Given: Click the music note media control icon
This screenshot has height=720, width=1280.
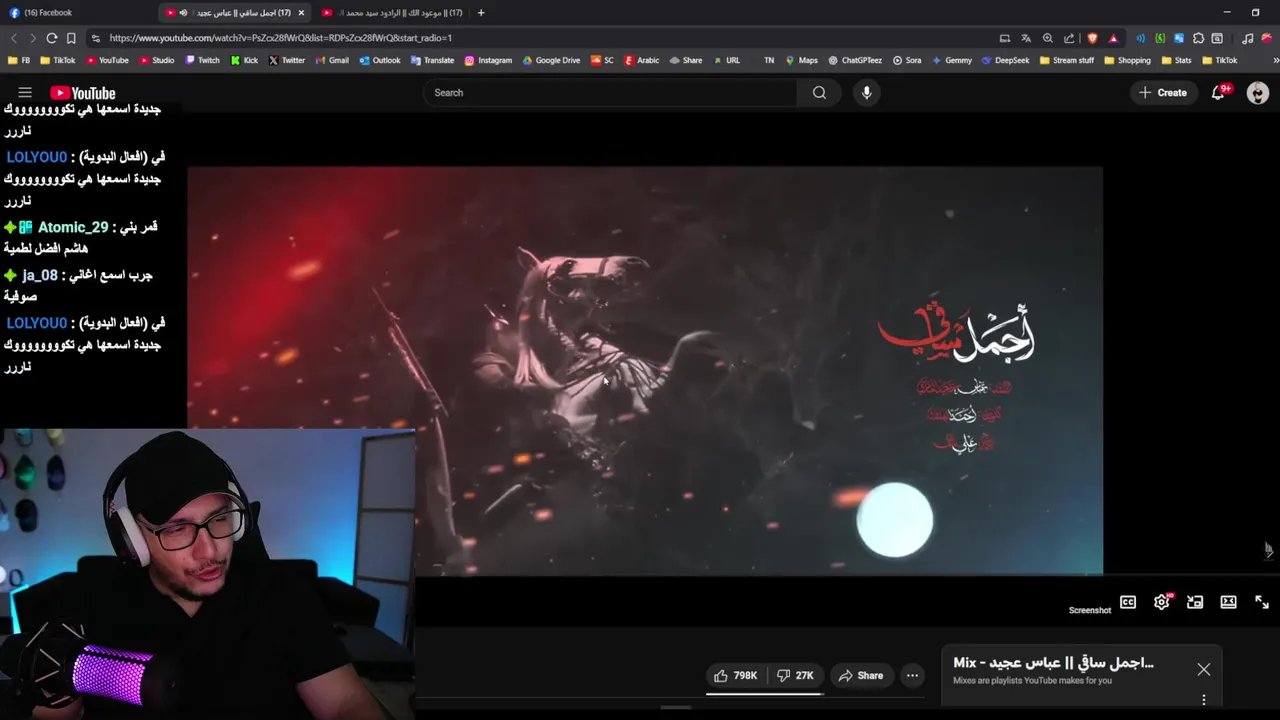Looking at the screenshot, I should coord(1247,38).
